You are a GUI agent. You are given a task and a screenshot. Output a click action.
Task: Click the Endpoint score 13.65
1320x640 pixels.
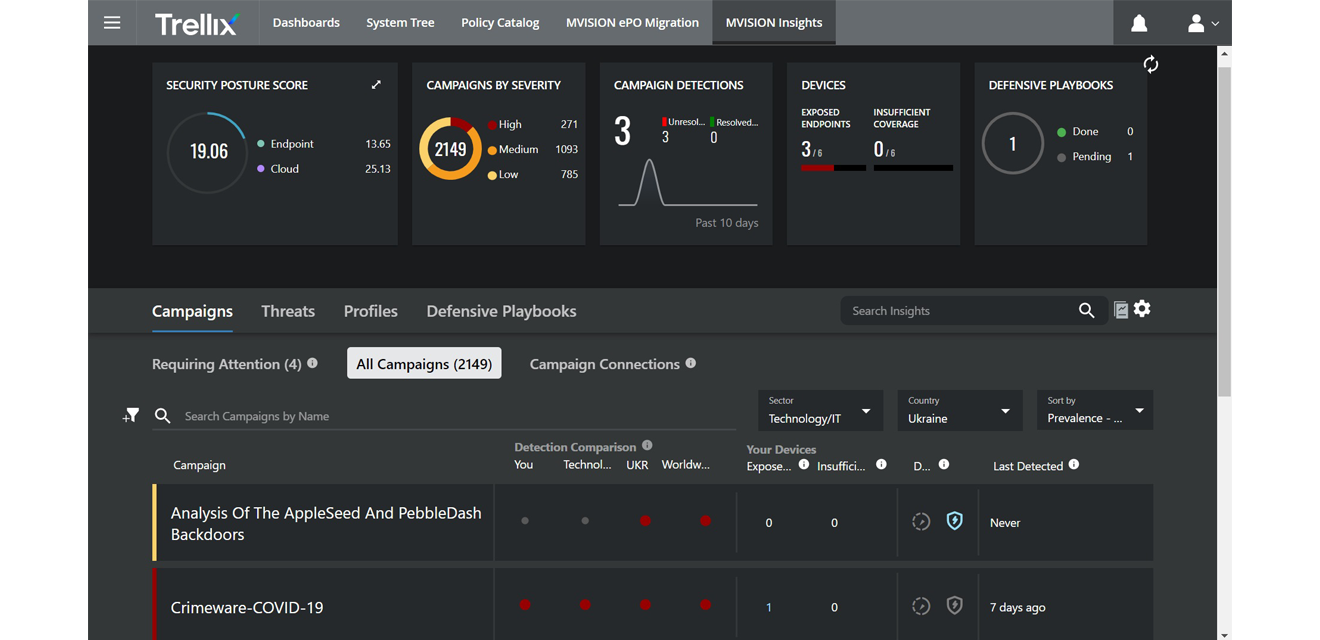click(x=378, y=144)
